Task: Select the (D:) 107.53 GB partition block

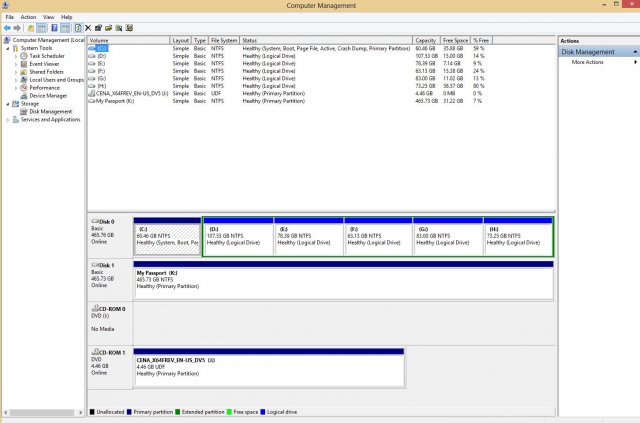Action: [238, 236]
